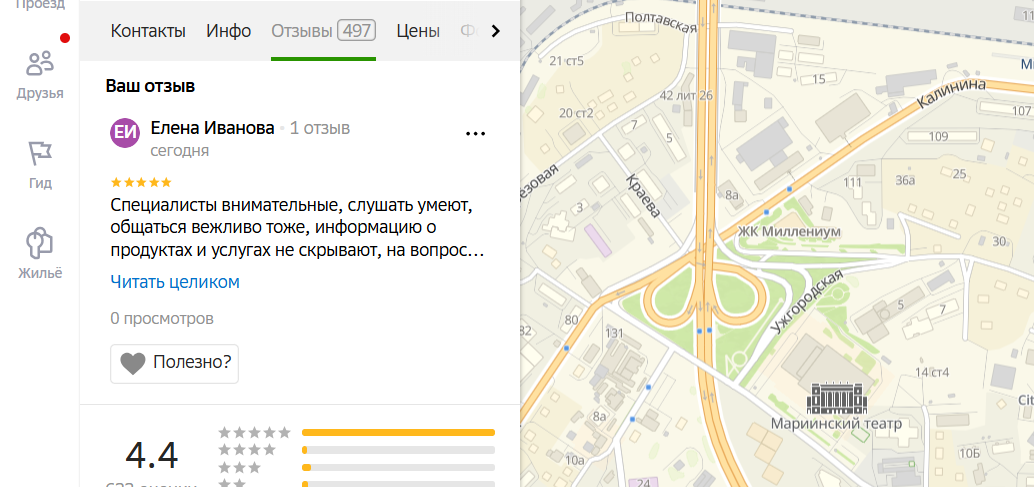Viewport: 1034px width, 487px height.
Task: Click building number 109 on map
Action: [938, 136]
